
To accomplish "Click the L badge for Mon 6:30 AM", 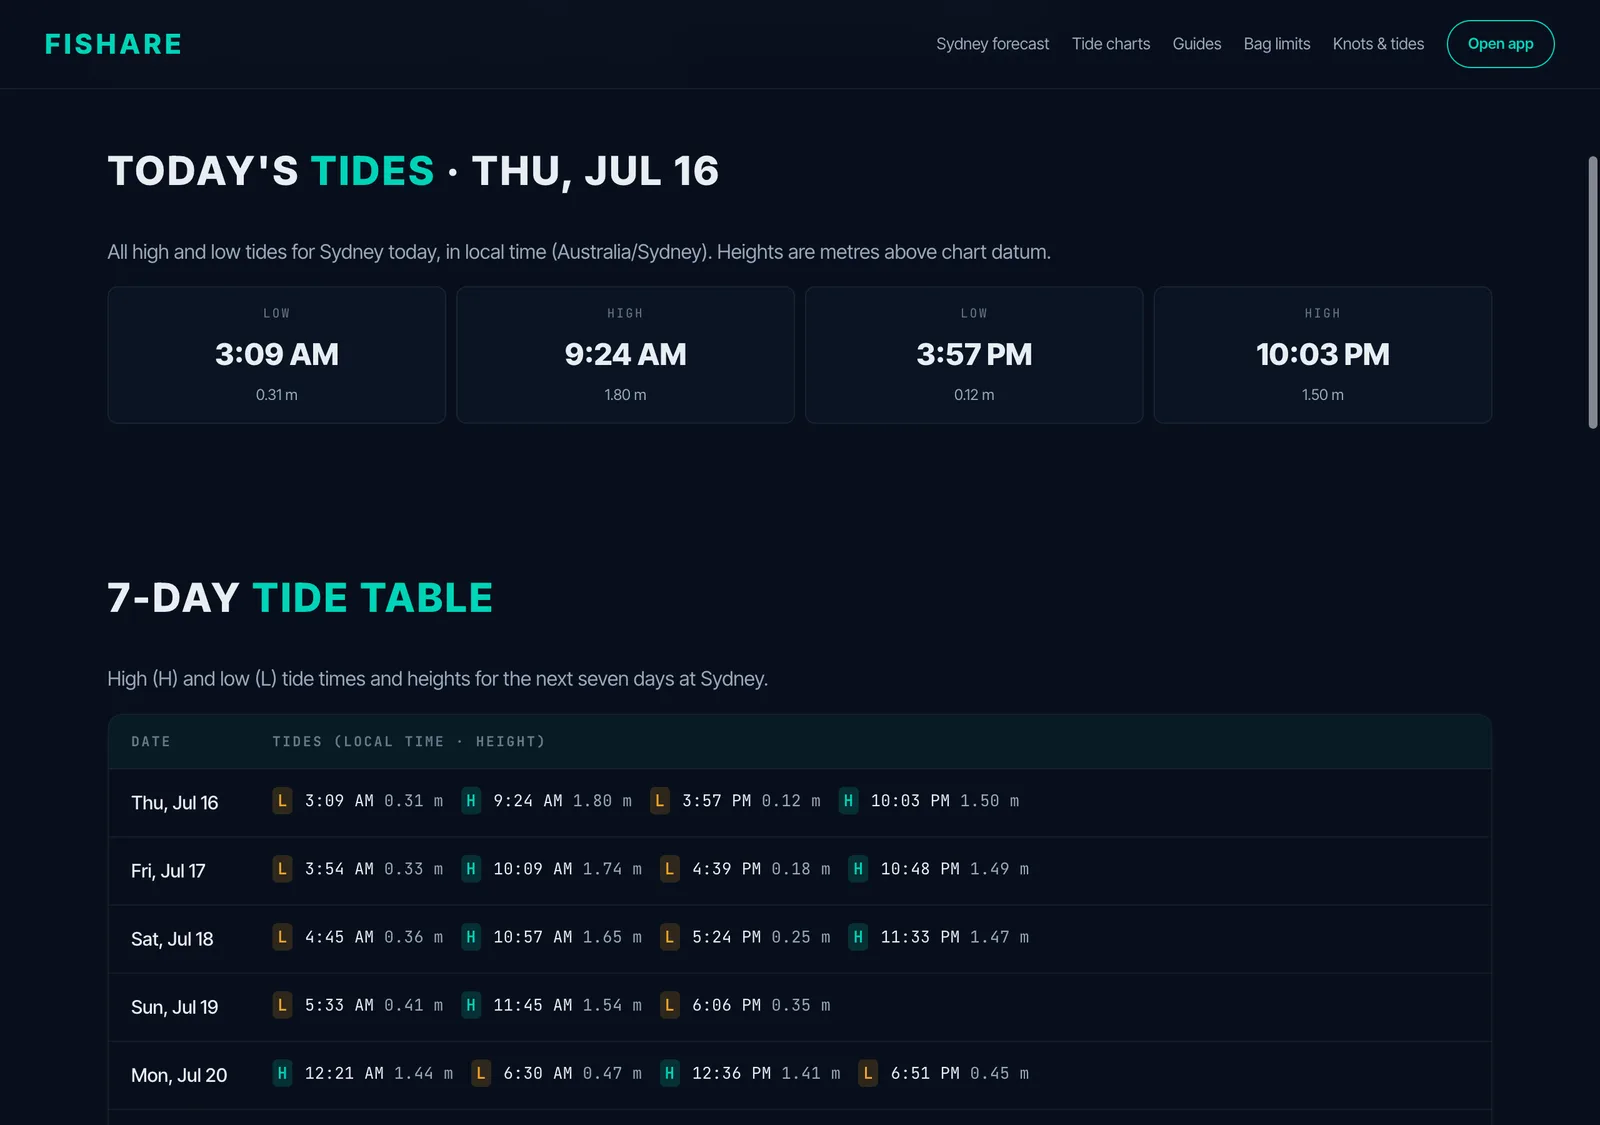I will (x=481, y=1073).
